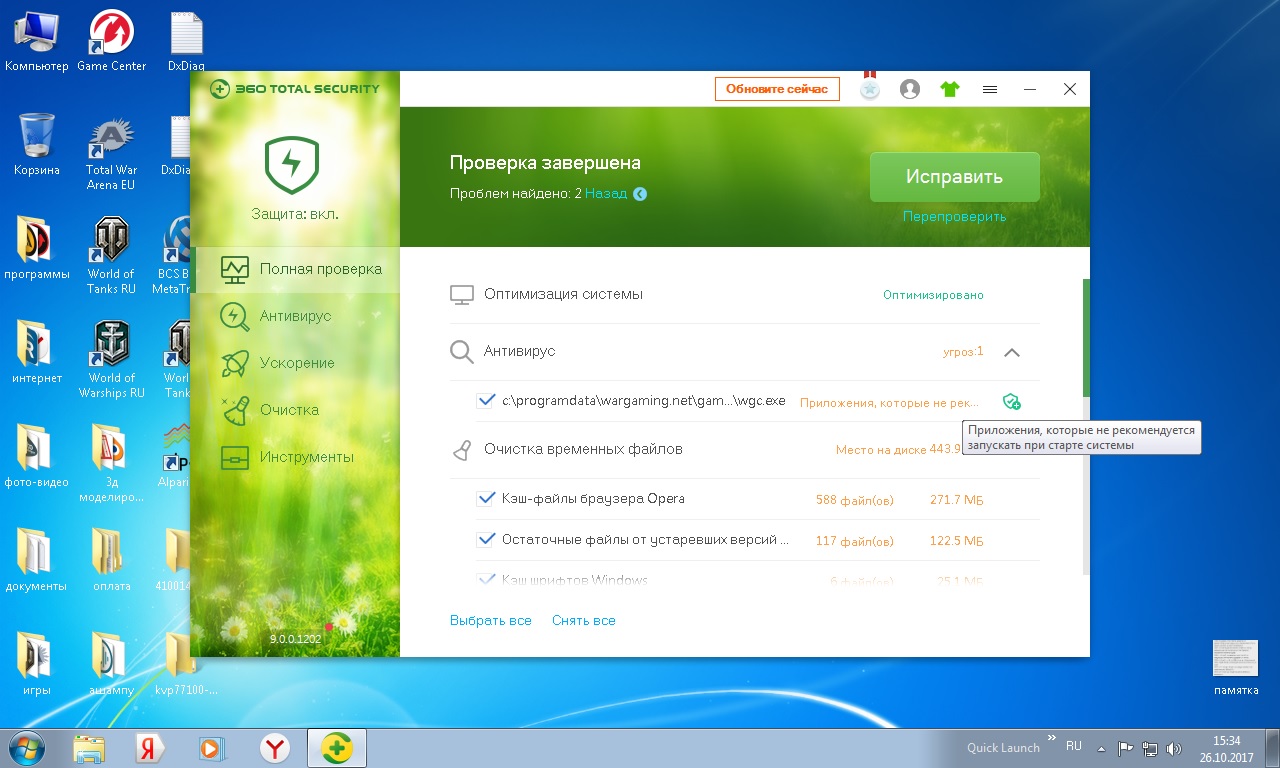This screenshot has height=768, width=1280.
Task: Click the c:\programdata\wargaming.net path text
Action: (x=644, y=401)
